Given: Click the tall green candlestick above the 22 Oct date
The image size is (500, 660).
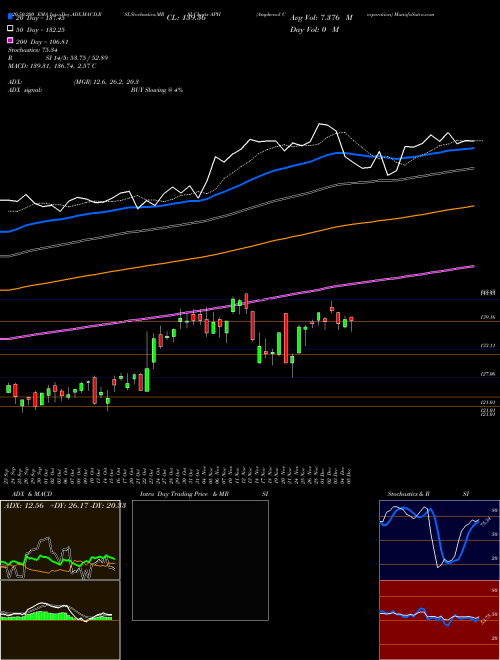Looking at the screenshot, I should (147, 380).
